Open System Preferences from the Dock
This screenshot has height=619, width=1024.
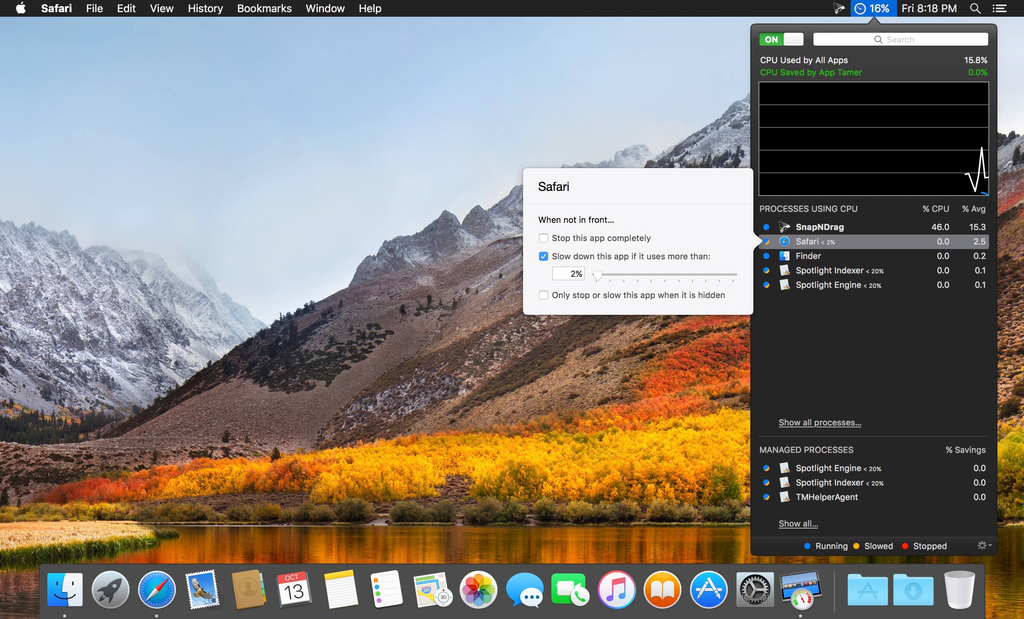(x=754, y=589)
